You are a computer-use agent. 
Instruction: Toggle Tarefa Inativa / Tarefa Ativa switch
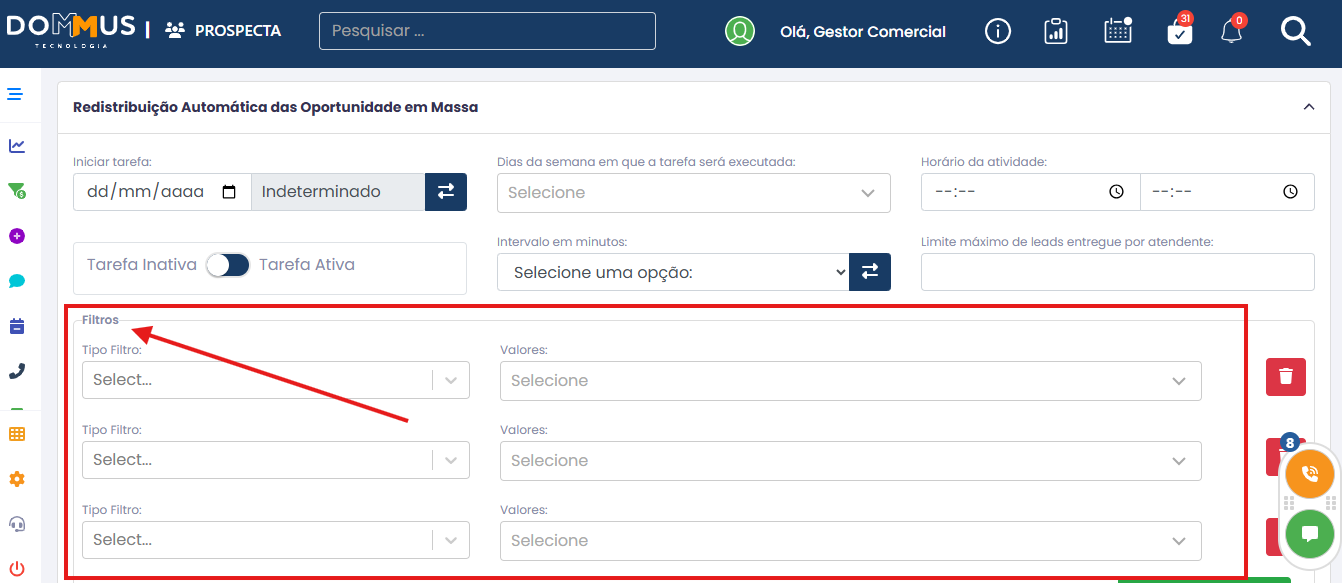point(227,265)
